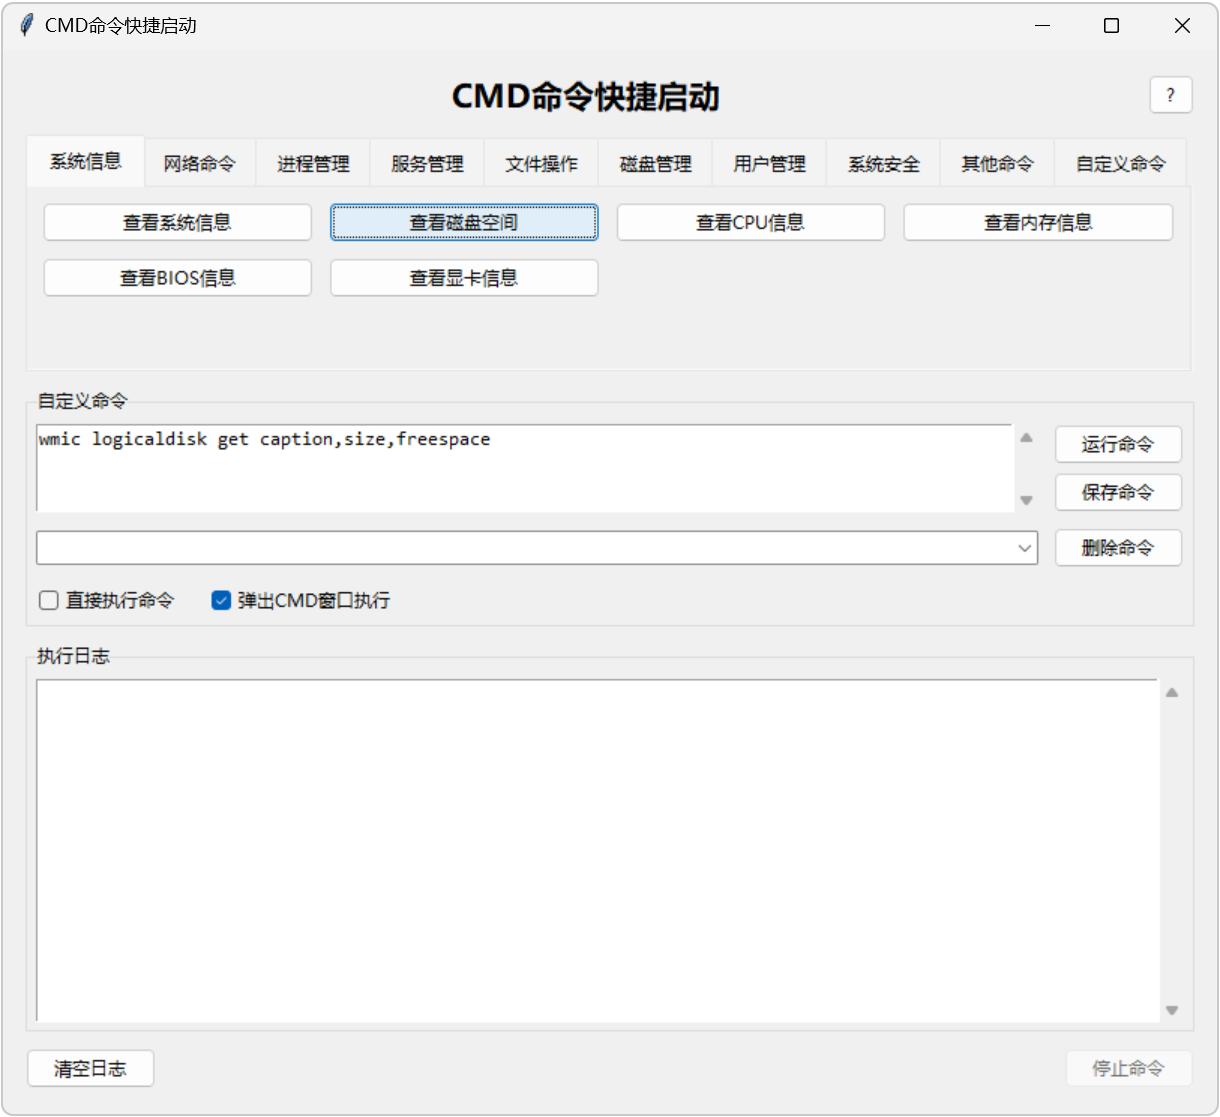The width and height of the screenshot is (1220, 1117).
Task: Open the 系统安全 tab
Action: tap(884, 164)
